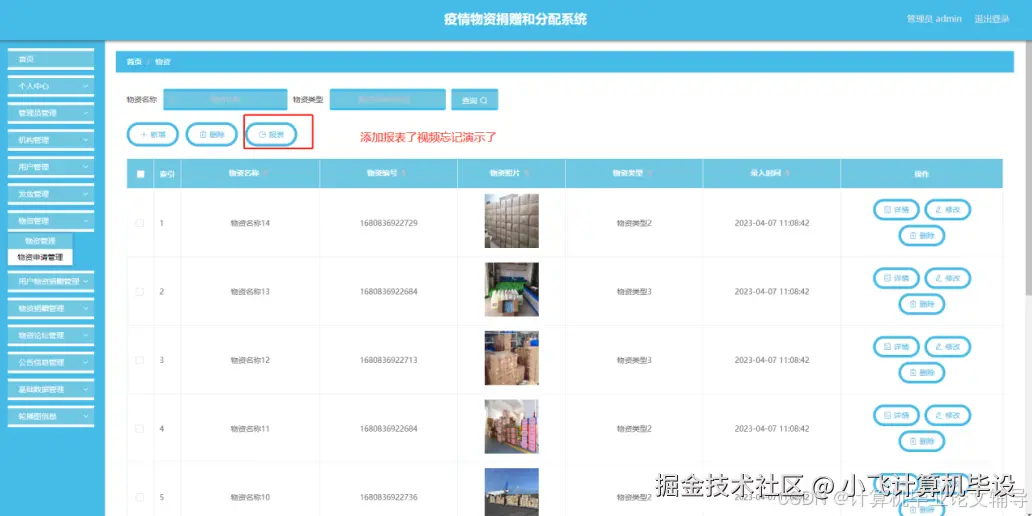Sort by the 物资名称 column header

point(249,173)
